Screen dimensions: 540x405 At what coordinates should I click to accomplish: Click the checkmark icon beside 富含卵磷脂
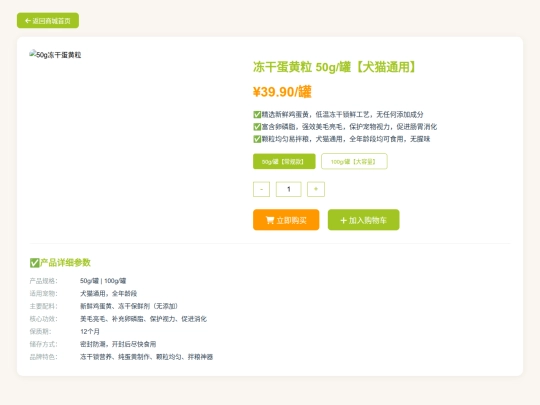[257, 127]
